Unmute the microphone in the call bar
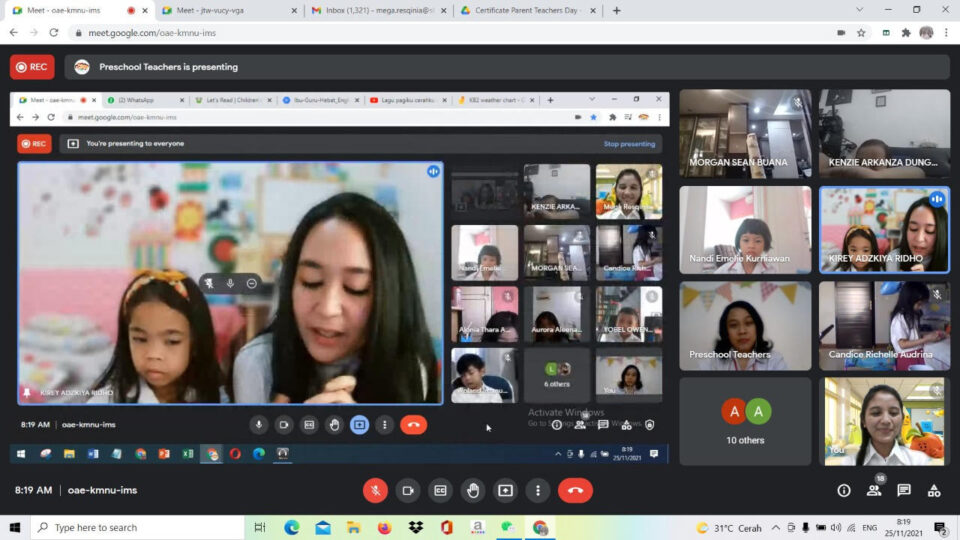This screenshot has height=540, width=960. [375, 490]
